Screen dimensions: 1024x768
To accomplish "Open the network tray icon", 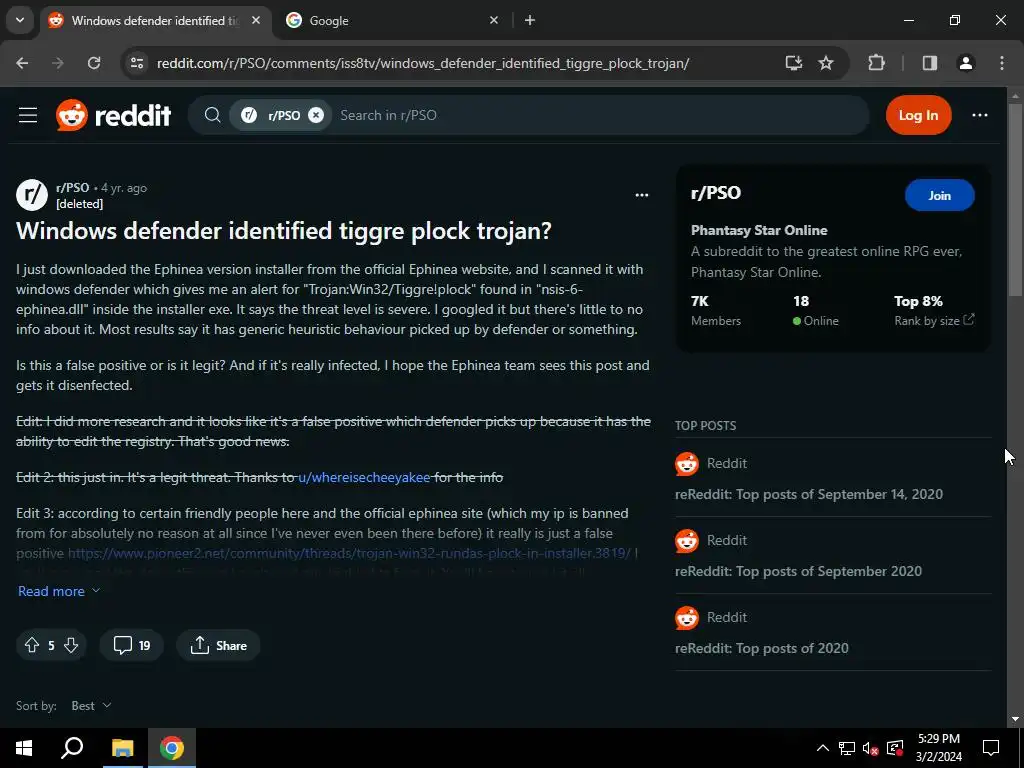I will (x=847, y=748).
